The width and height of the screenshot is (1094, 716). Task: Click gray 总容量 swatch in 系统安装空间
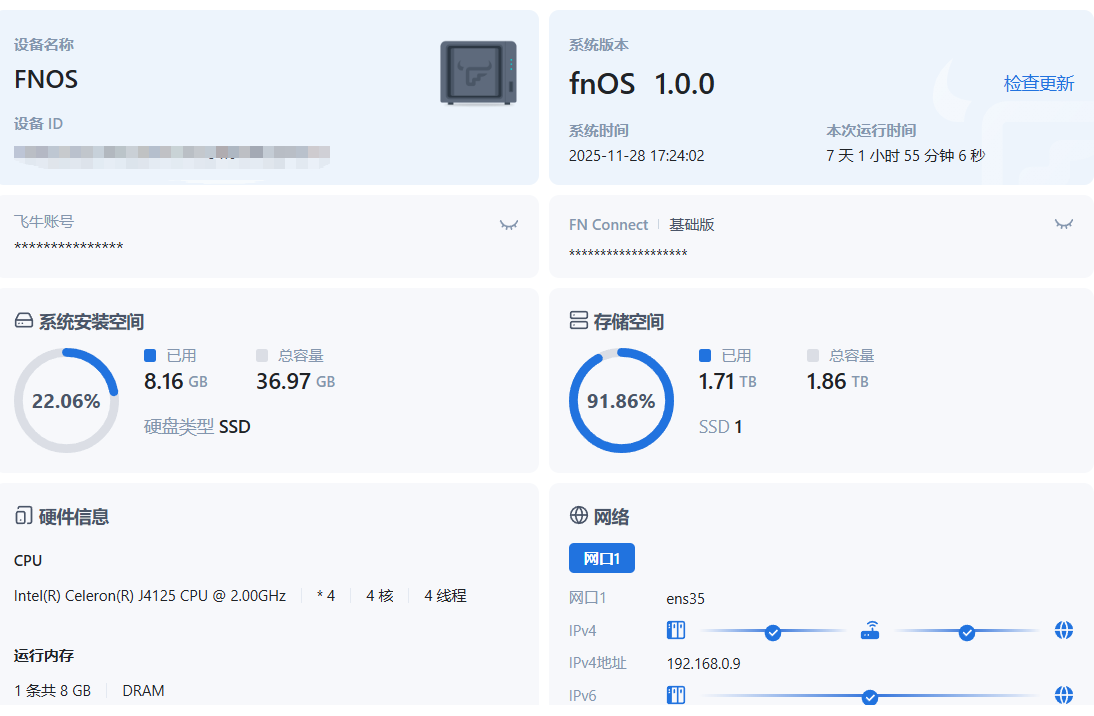262,355
